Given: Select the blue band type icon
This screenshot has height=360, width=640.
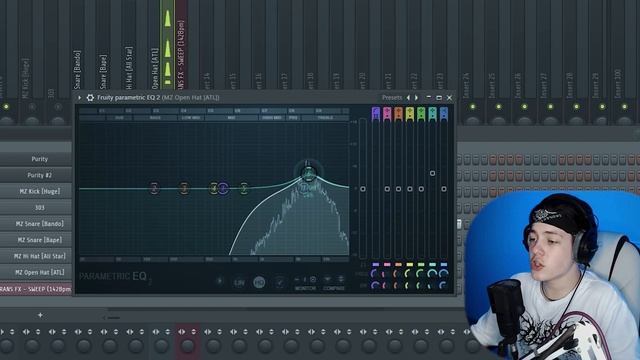Looking at the screenshot, I should [x=444, y=113].
